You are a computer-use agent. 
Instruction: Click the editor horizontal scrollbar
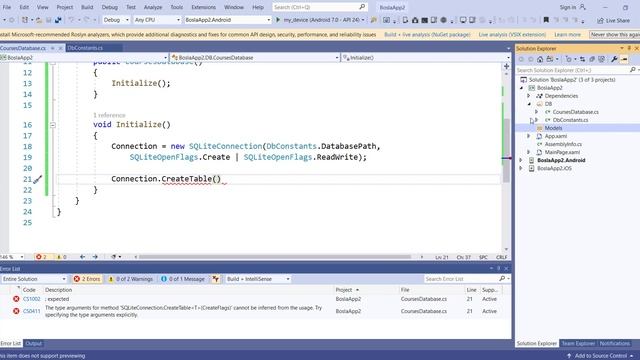point(276,257)
